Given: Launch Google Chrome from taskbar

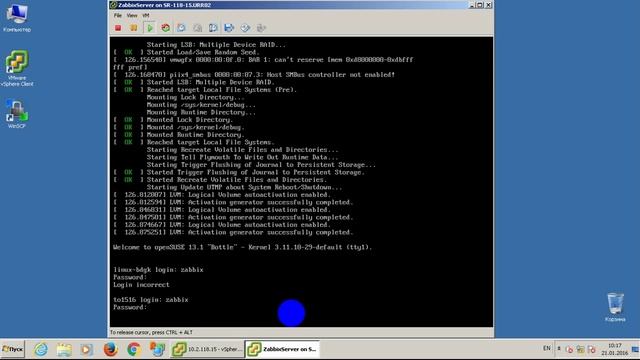Looking at the screenshot, I should click(133, 349).
